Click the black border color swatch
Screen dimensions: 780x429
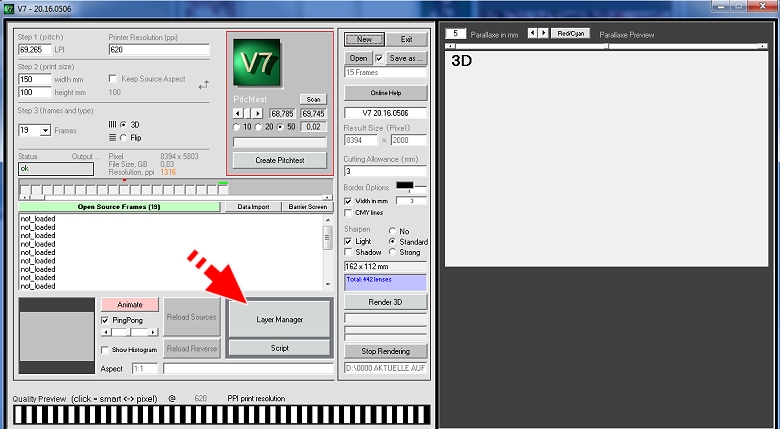tap(404, 185)
